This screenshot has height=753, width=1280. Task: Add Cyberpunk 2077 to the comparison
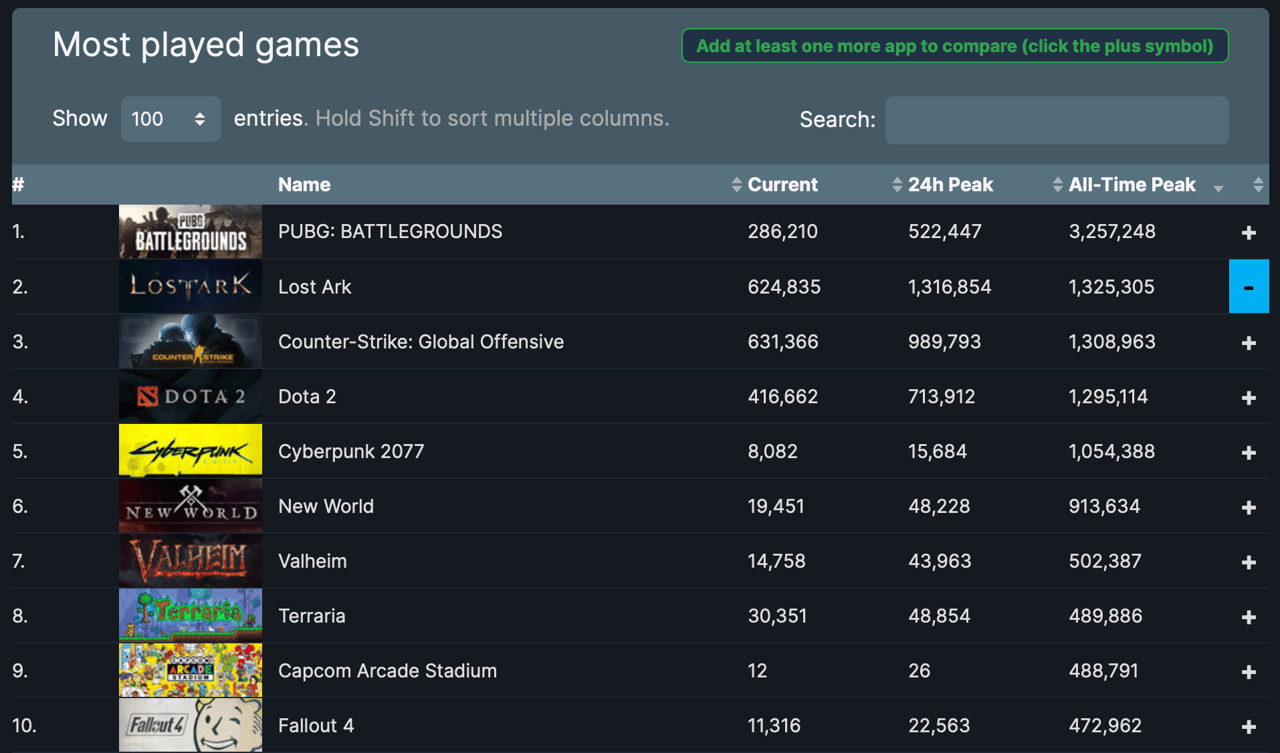click(x=1248, y=450)
